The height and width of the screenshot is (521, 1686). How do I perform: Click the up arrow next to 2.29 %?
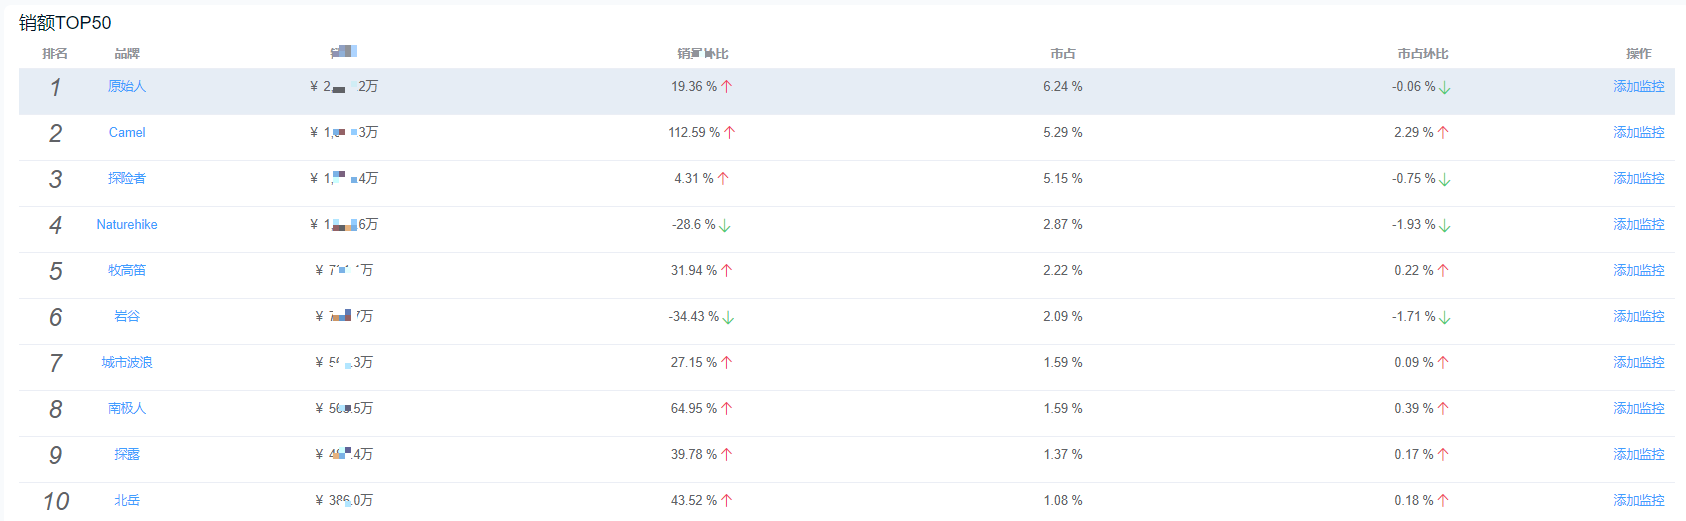click(1443, 133)
